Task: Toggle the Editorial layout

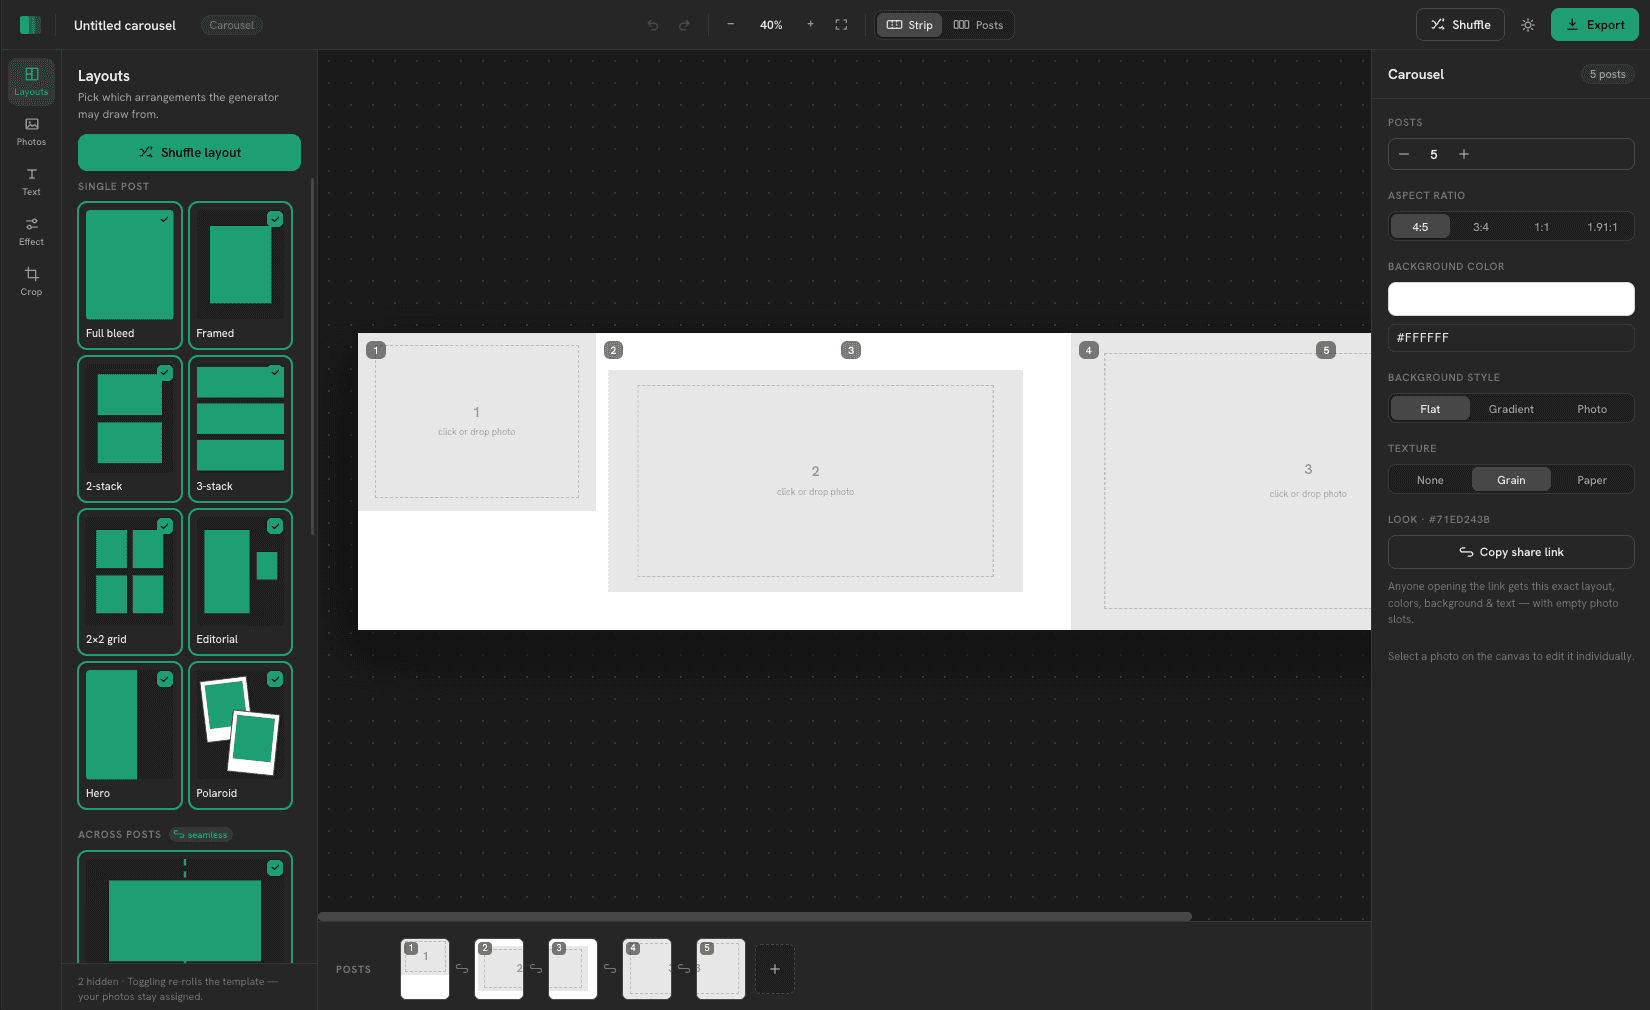Action: pos(240,582)
